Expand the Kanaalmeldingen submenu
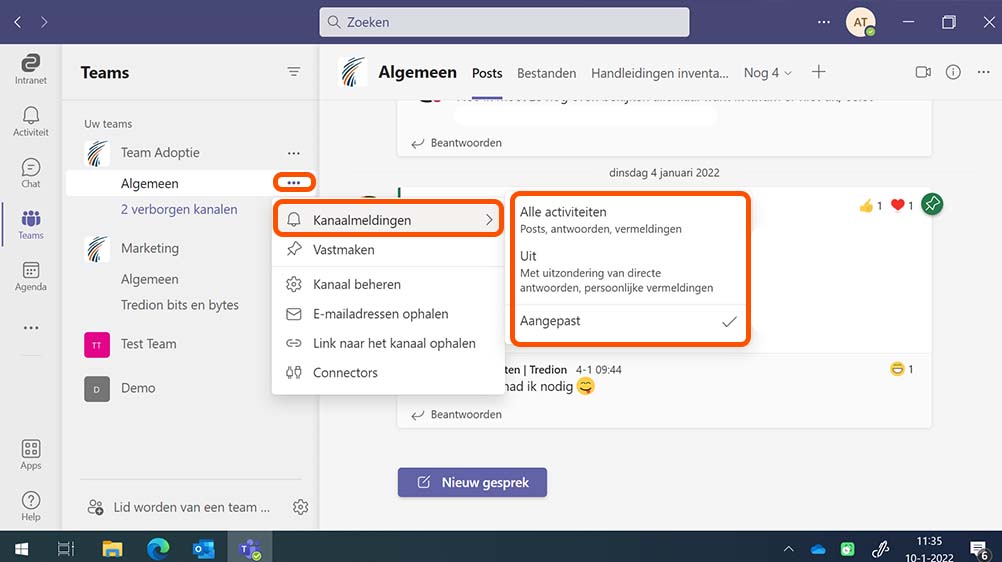Image resolution: width=1002 pixels, height=562 pixels. click(390, 220)
